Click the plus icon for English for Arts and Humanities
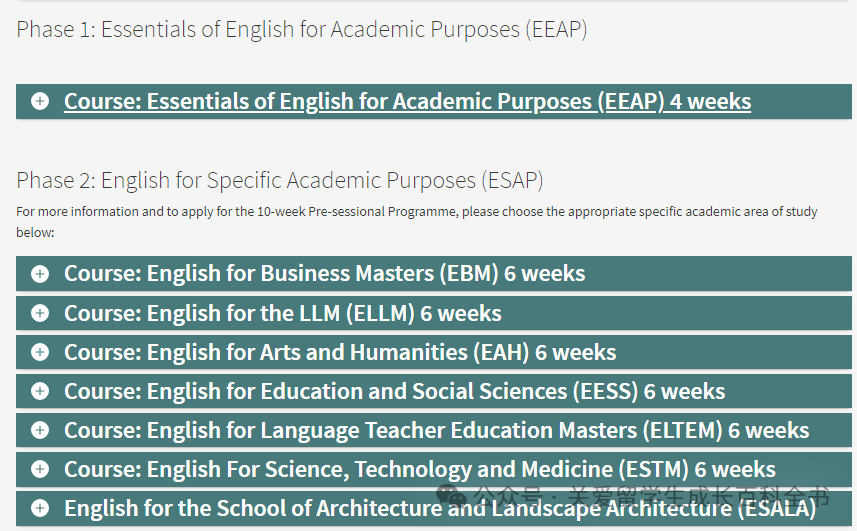Image resolution: width=857 pixels, height=531 pixels. 40,352
